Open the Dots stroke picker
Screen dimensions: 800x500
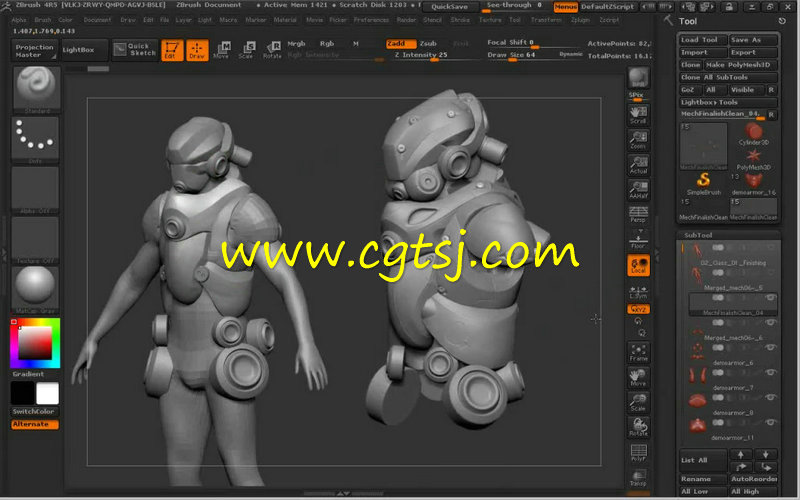click(x=35, y=140)
